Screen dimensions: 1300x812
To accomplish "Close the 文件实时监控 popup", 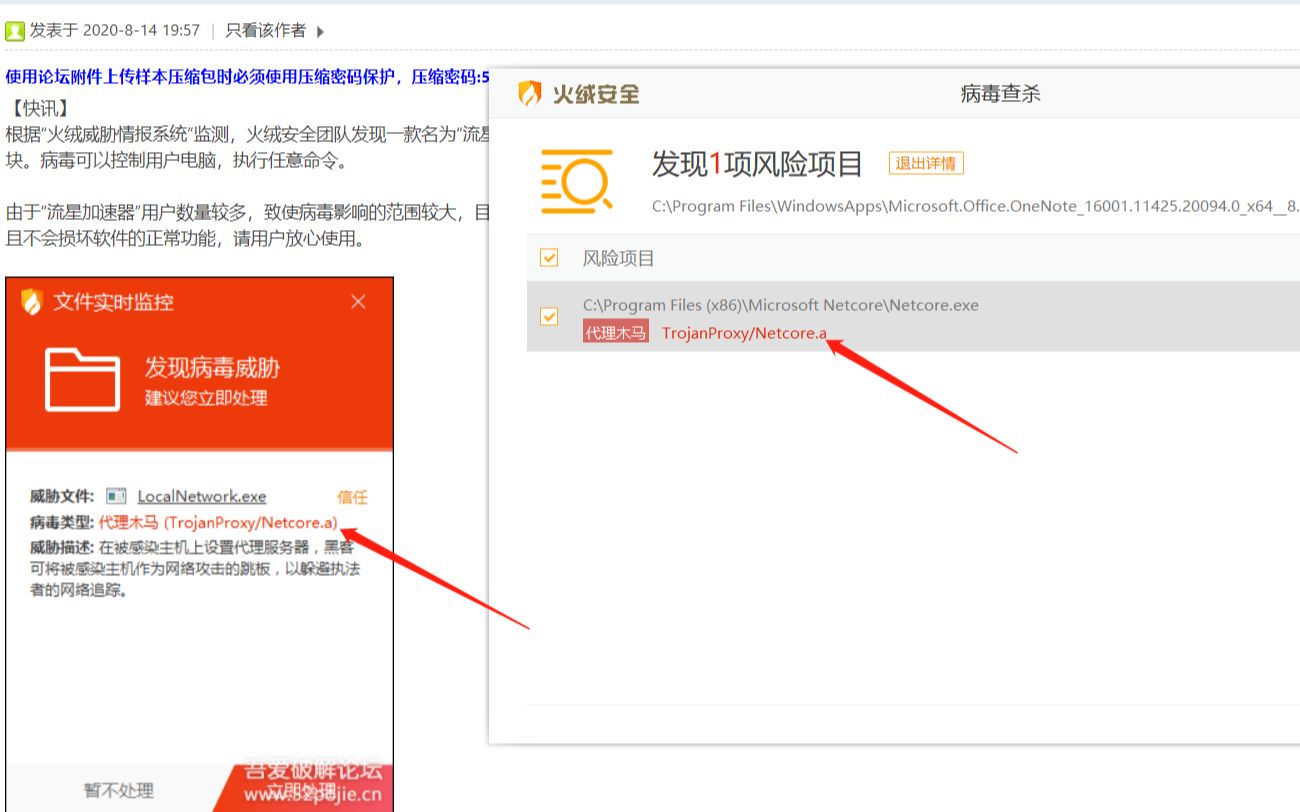I will [x=358, y=302].
